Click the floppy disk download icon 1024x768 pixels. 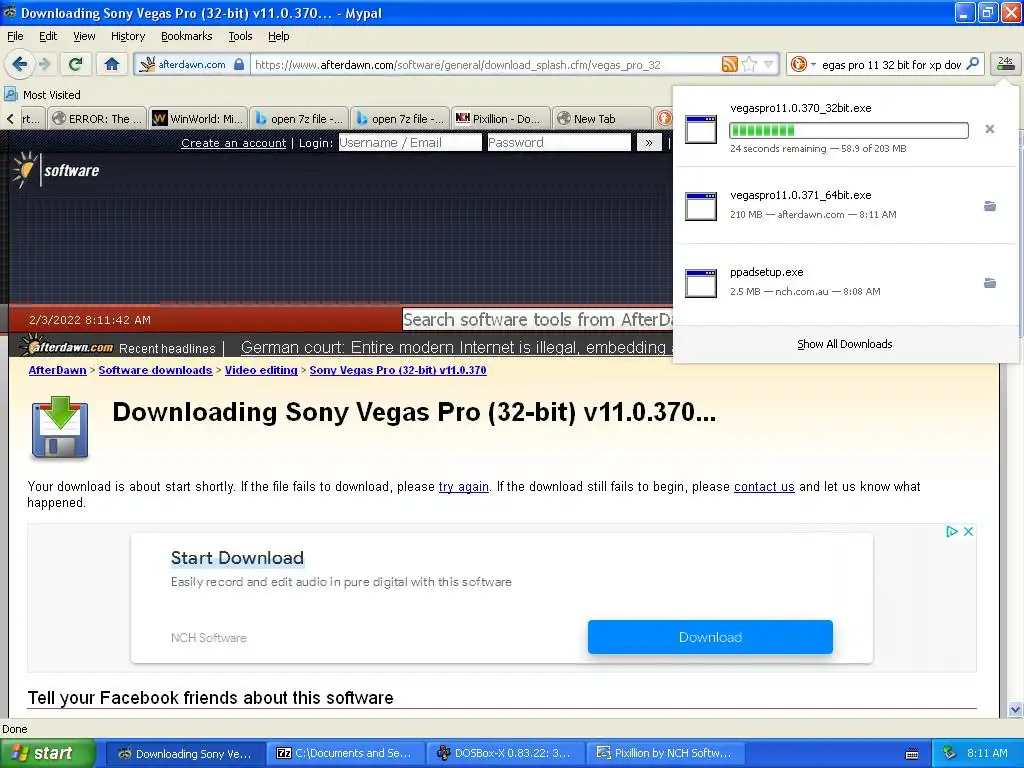(x=59, y=426)
